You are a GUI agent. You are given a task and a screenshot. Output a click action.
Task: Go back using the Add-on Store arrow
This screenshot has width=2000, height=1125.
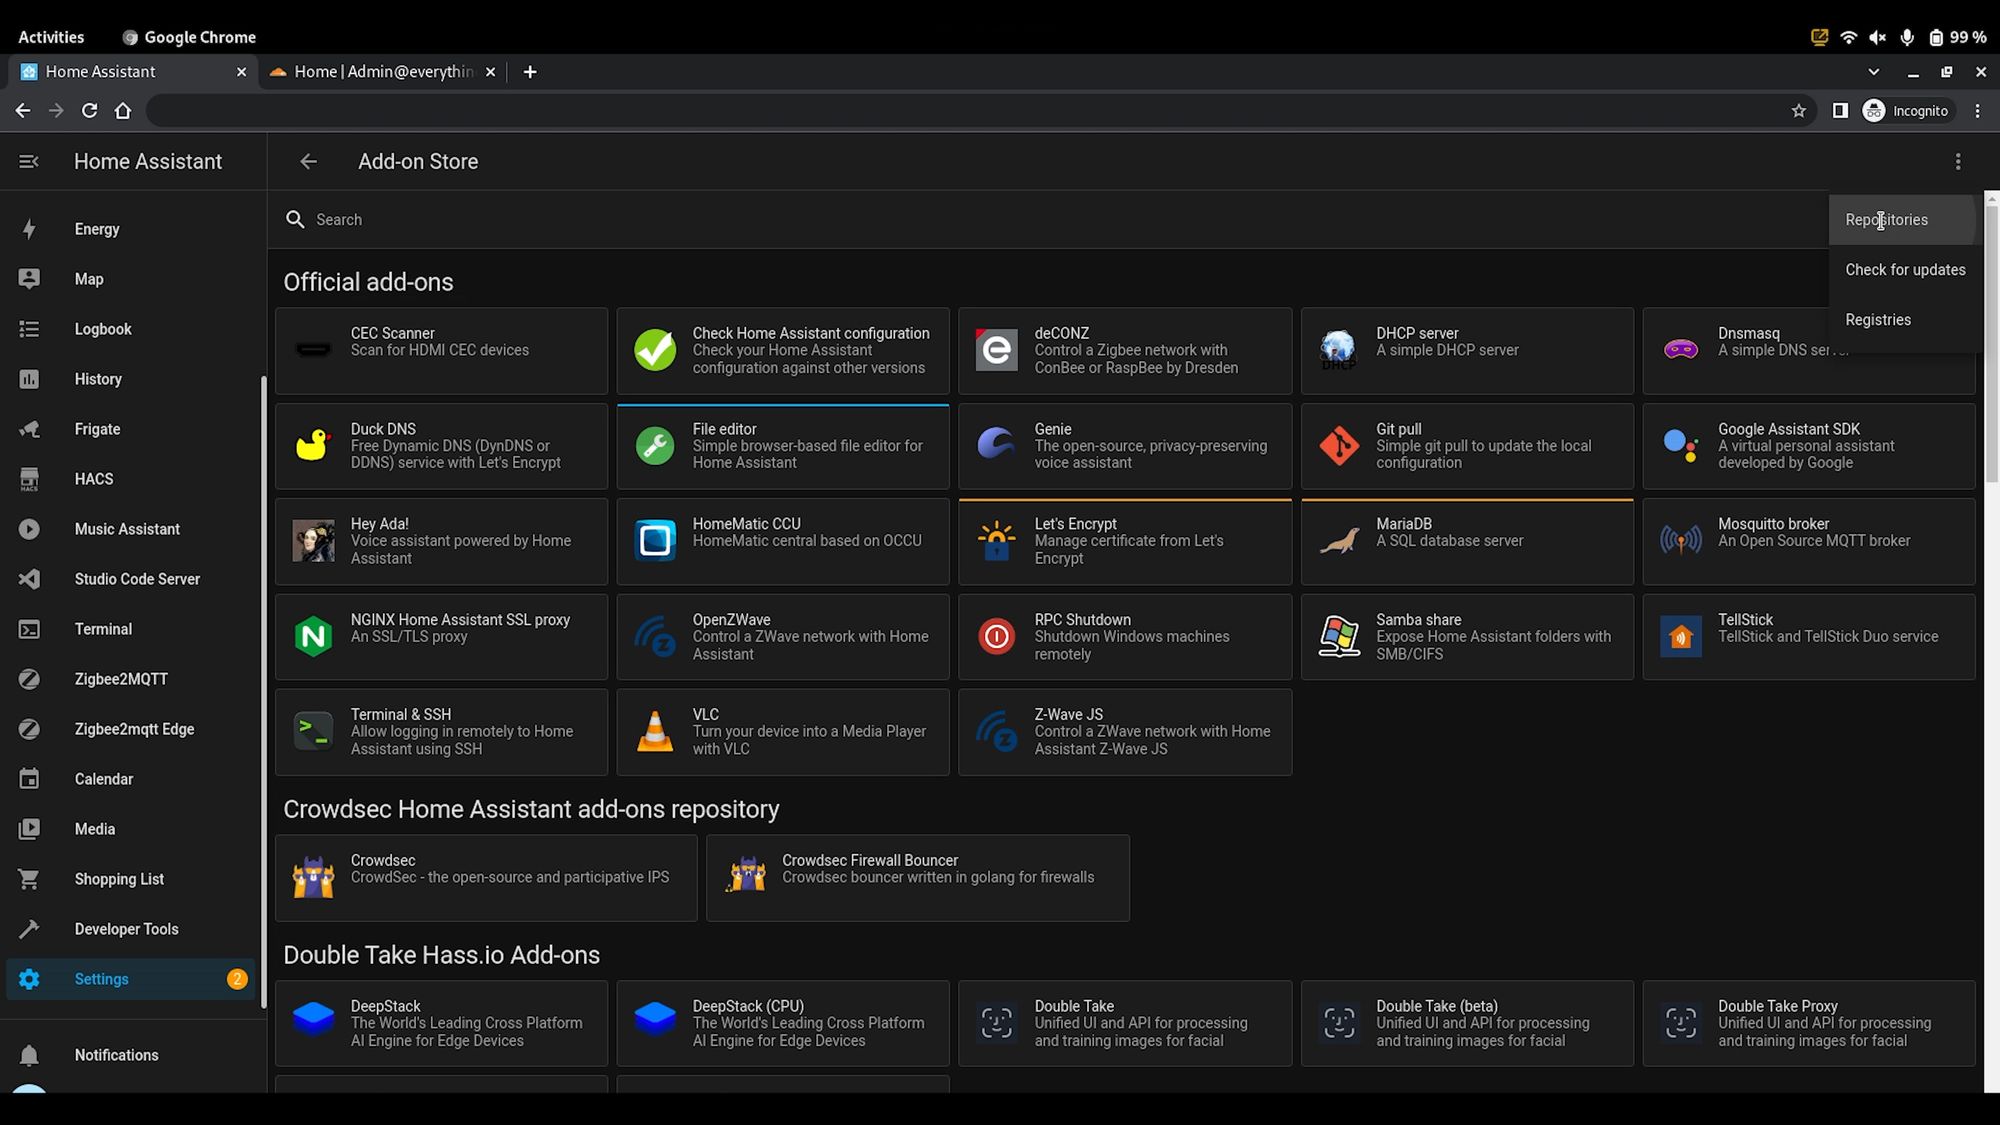[308, 162]
